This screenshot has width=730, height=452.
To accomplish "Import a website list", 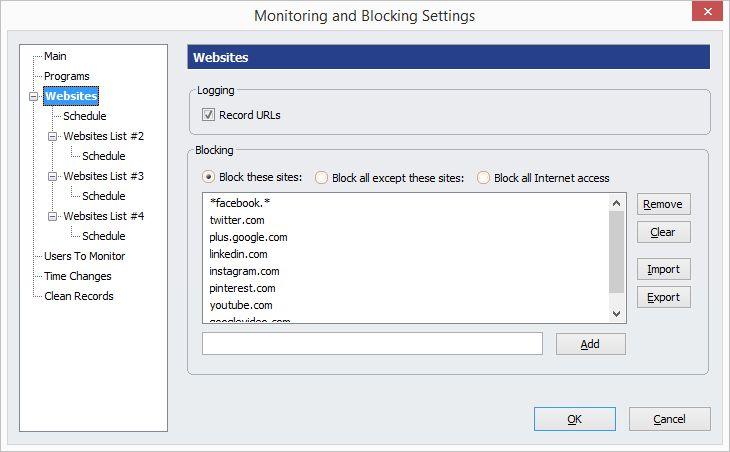I will [x=663, y=270].
